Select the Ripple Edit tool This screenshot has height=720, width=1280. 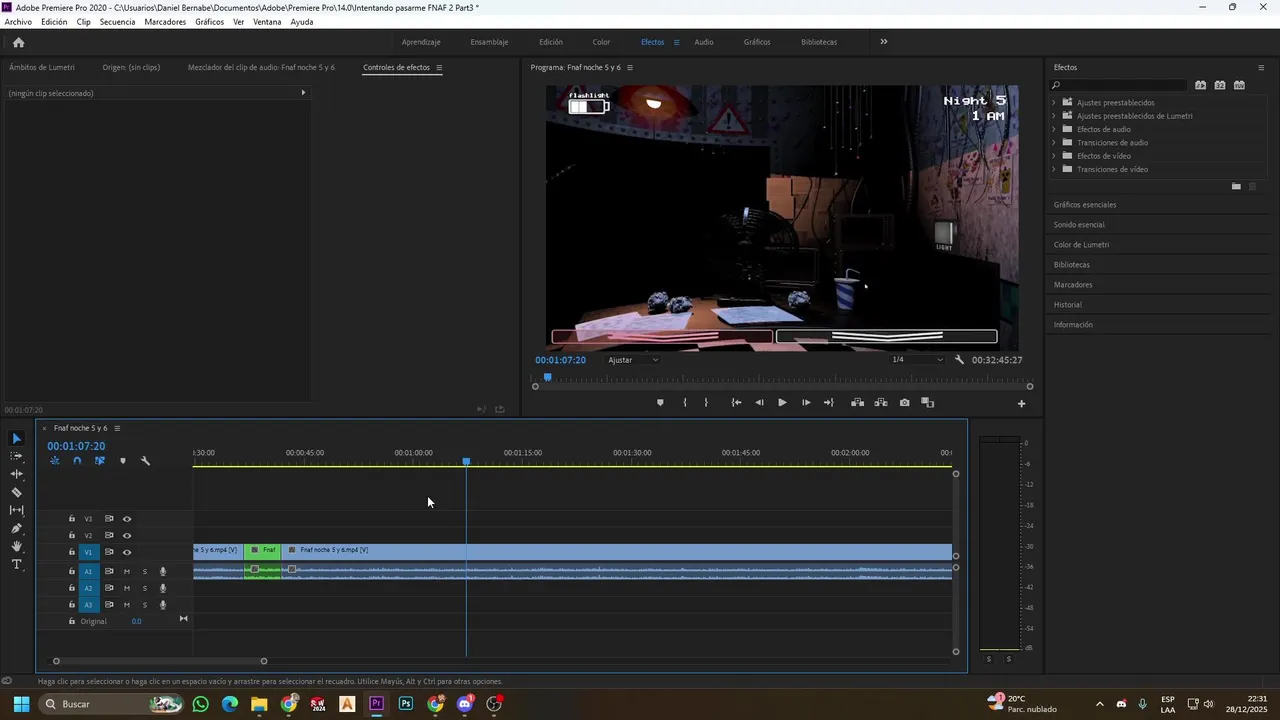point(16,474)
